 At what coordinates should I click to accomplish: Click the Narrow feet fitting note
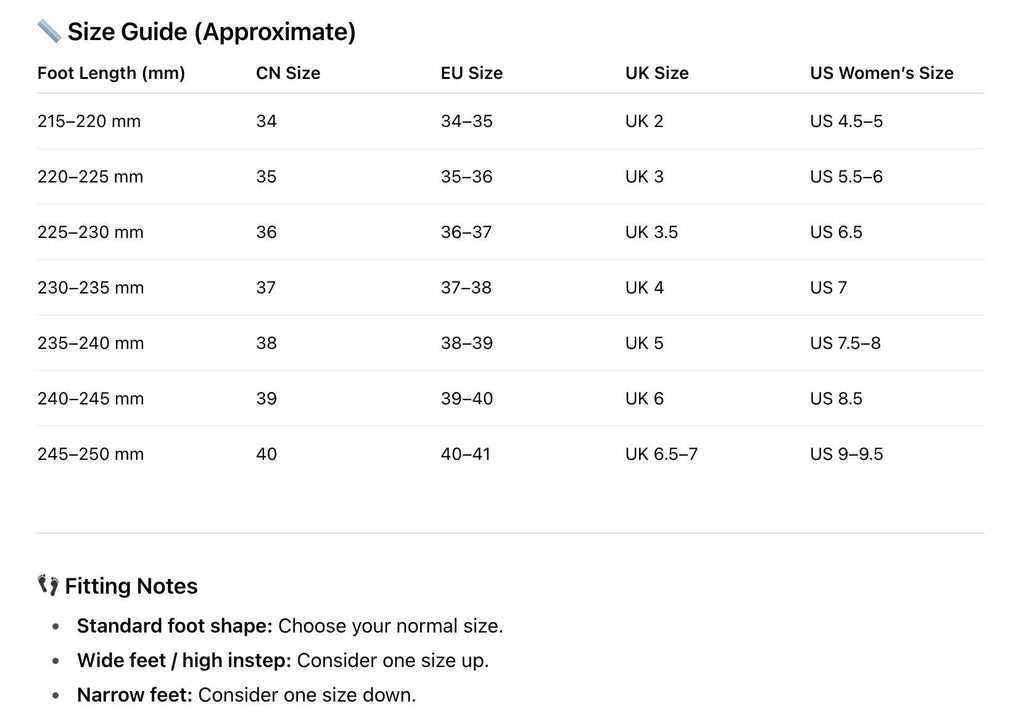click(246, 694)
